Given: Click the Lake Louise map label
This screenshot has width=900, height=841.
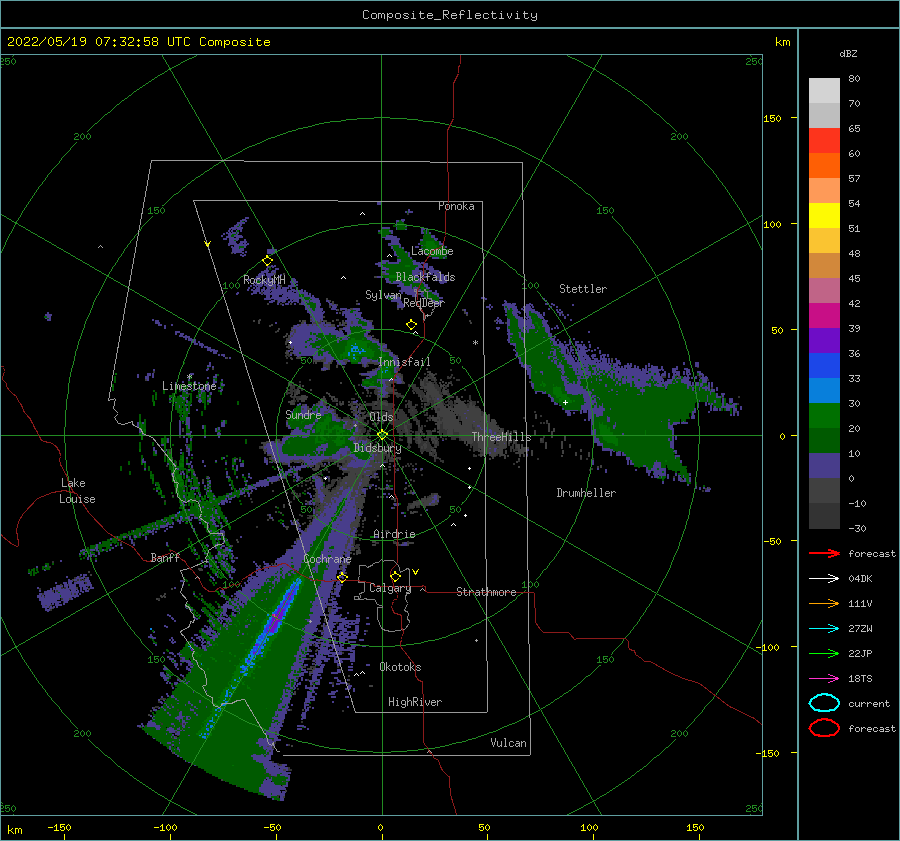Looking at the screenshot, I should pyautogui.click(x=77, y=491).
